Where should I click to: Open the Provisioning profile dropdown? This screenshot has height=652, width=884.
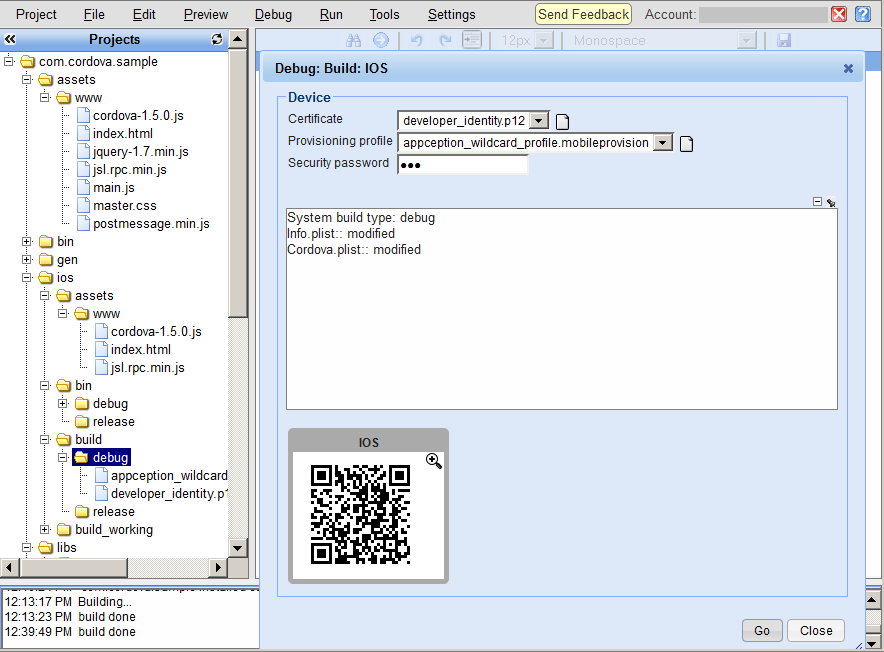[x=663, y=143]
